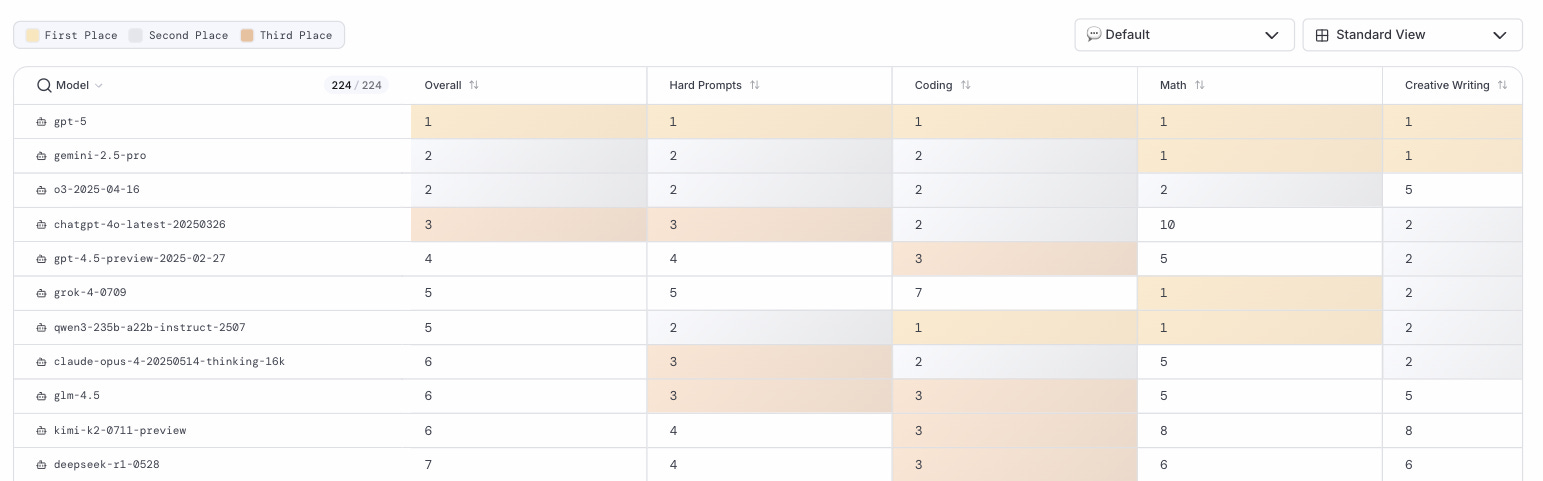This screenshot has height=481, width=1543.
Task: Select the kimi-k2-0711-preview model name
Action: (x=120, y=430)
